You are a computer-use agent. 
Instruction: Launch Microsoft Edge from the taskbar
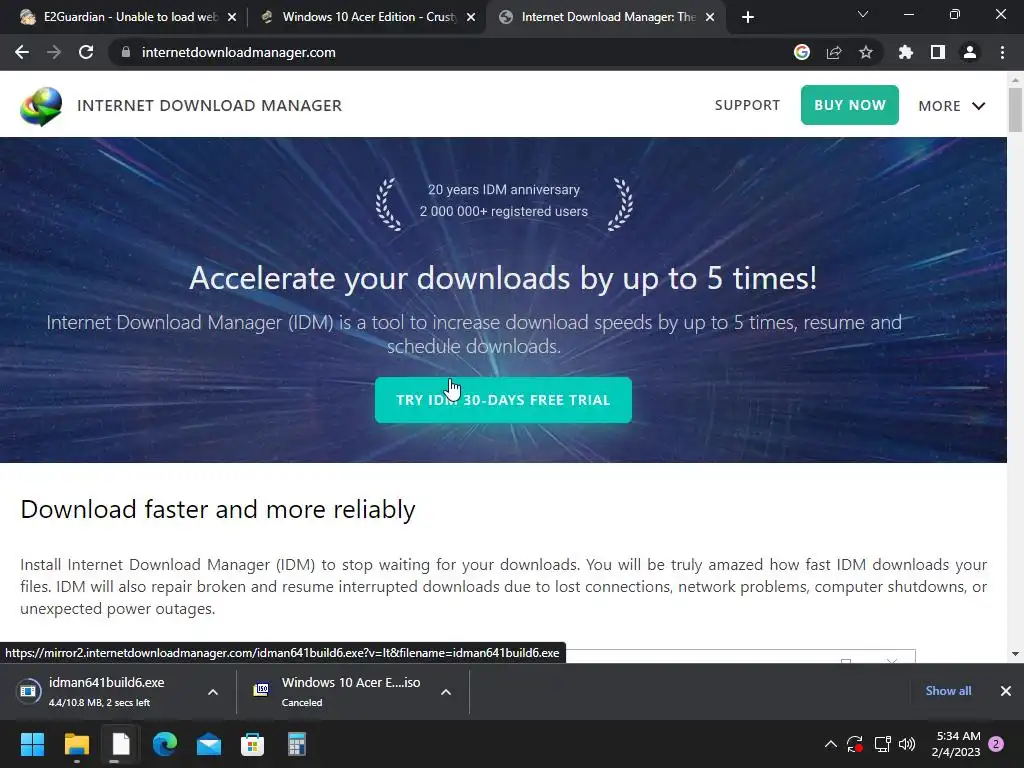(x=165, y=744)
